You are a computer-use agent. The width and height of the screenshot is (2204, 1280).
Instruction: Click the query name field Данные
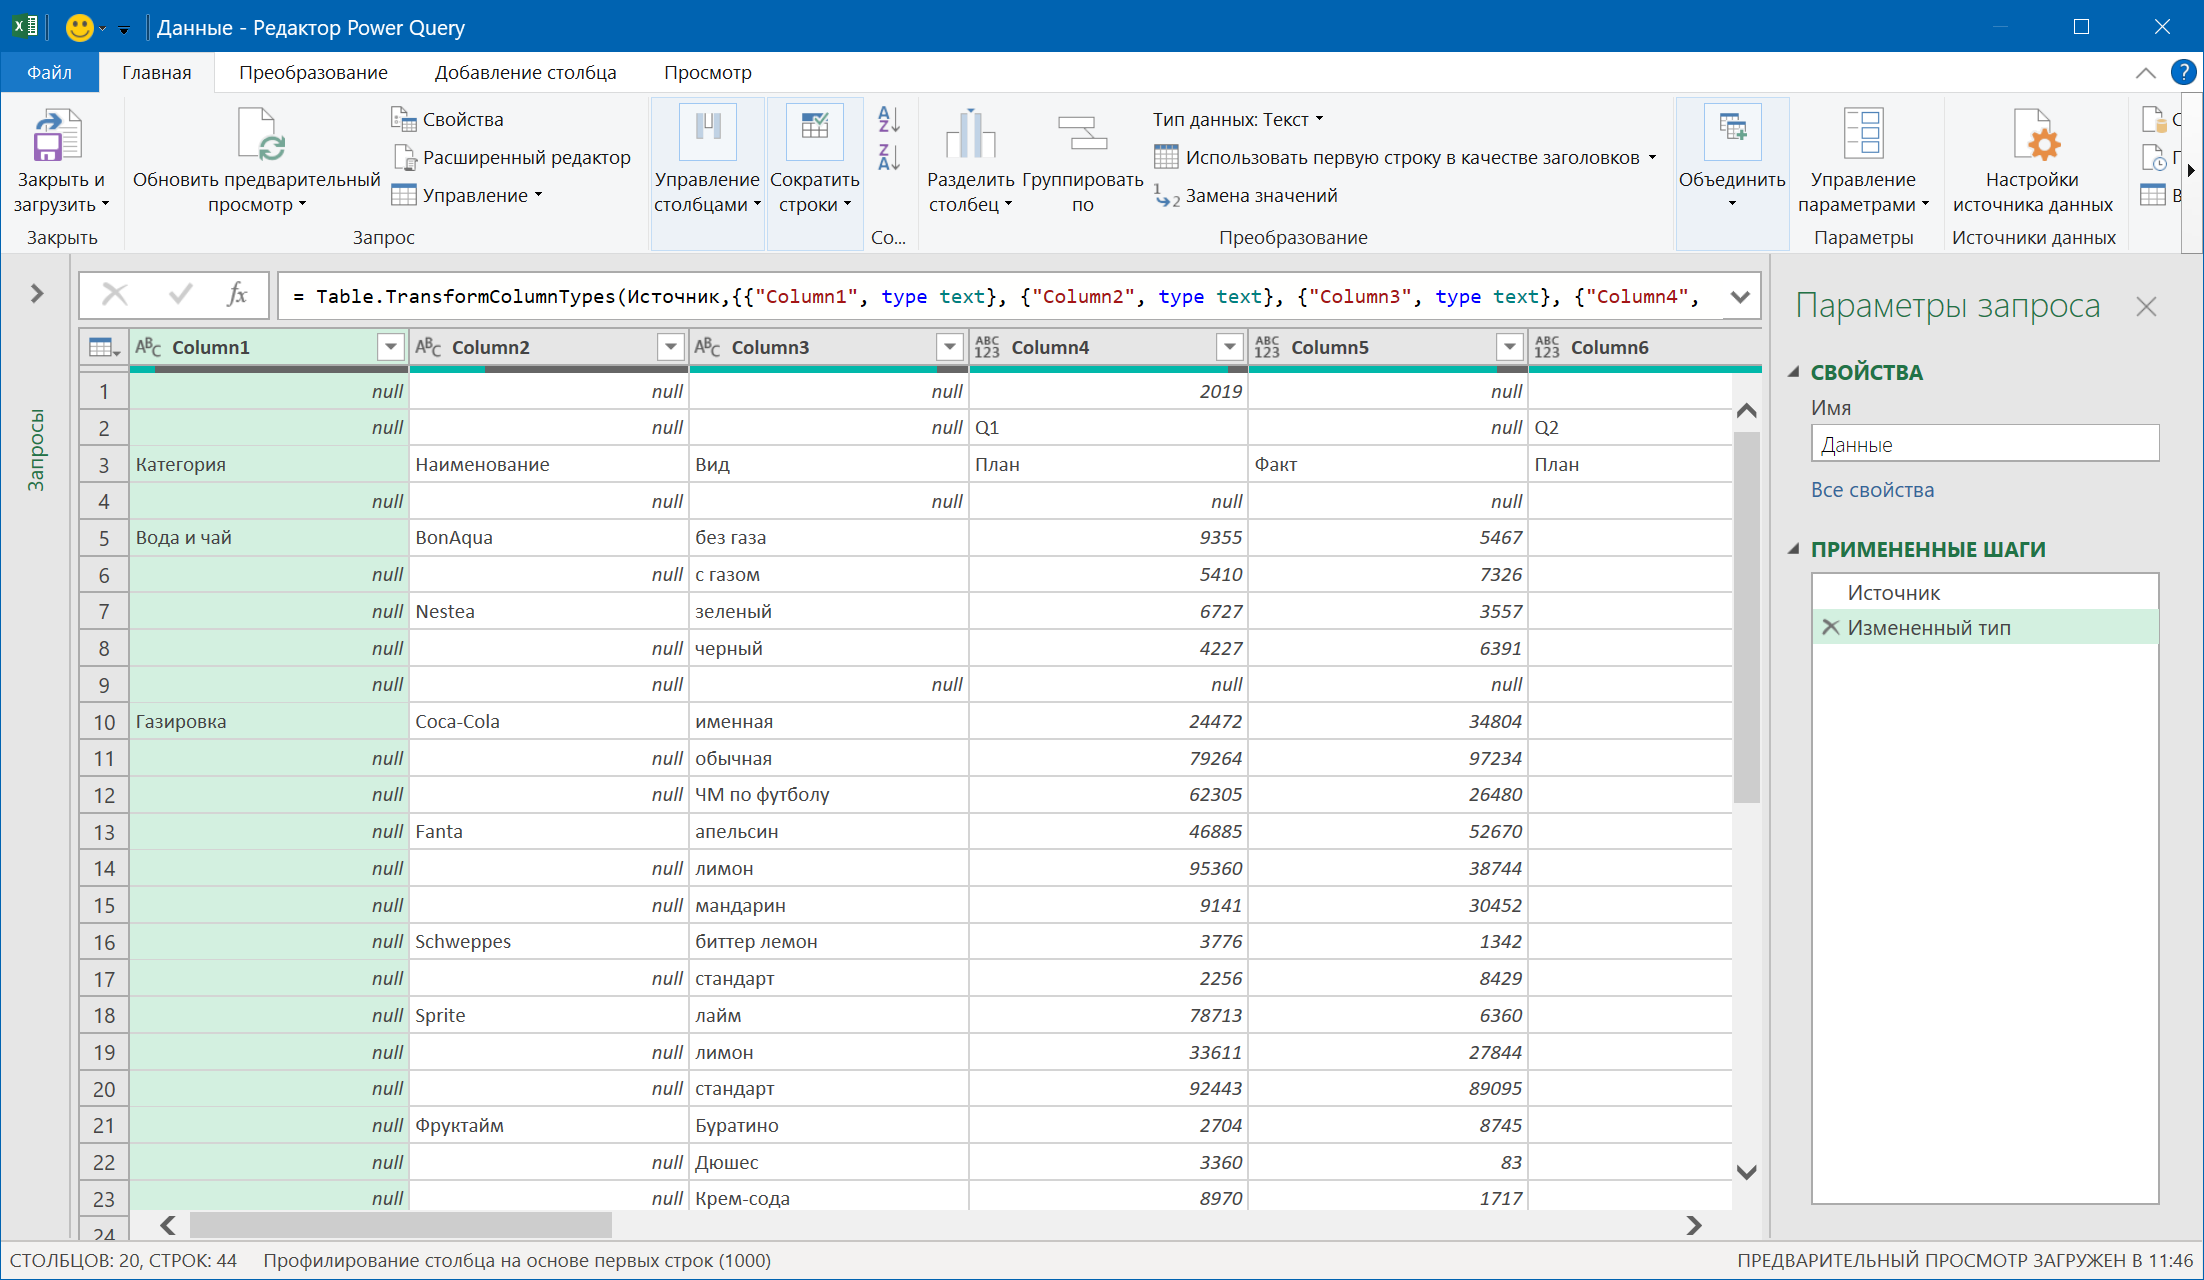[1984, 444]
